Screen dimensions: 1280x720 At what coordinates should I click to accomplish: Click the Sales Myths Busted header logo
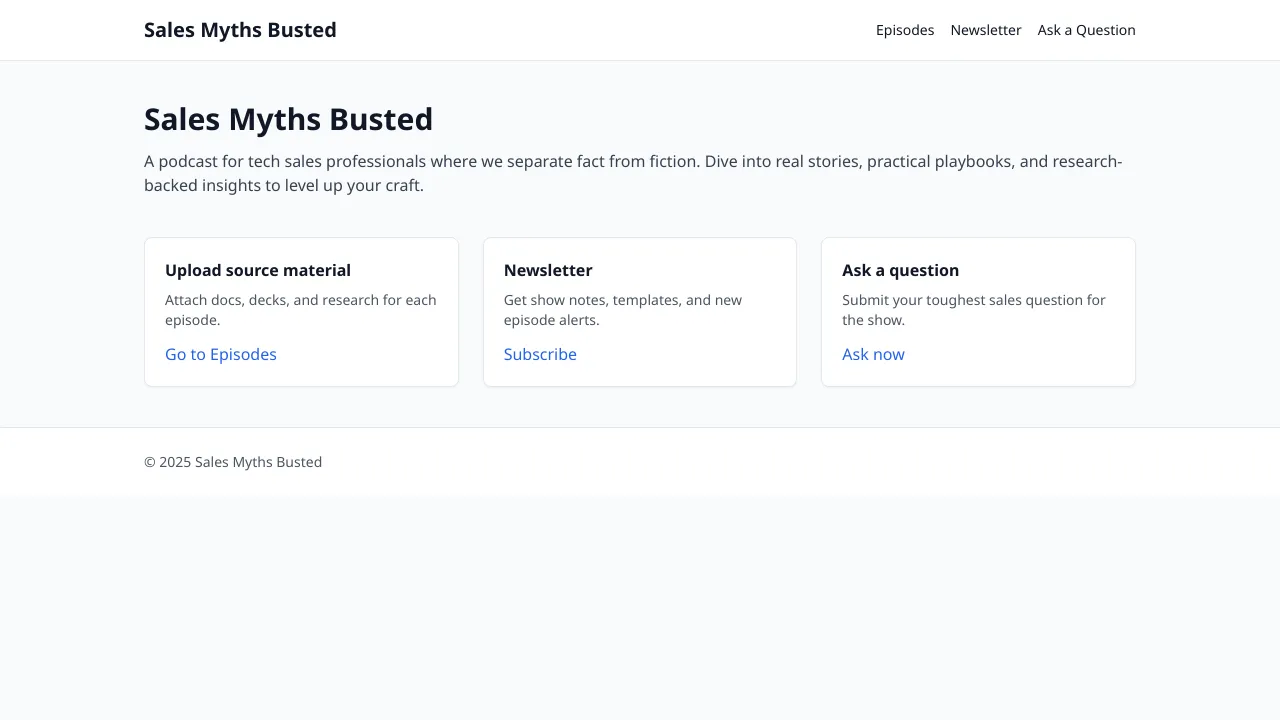(x=240, y=30)
